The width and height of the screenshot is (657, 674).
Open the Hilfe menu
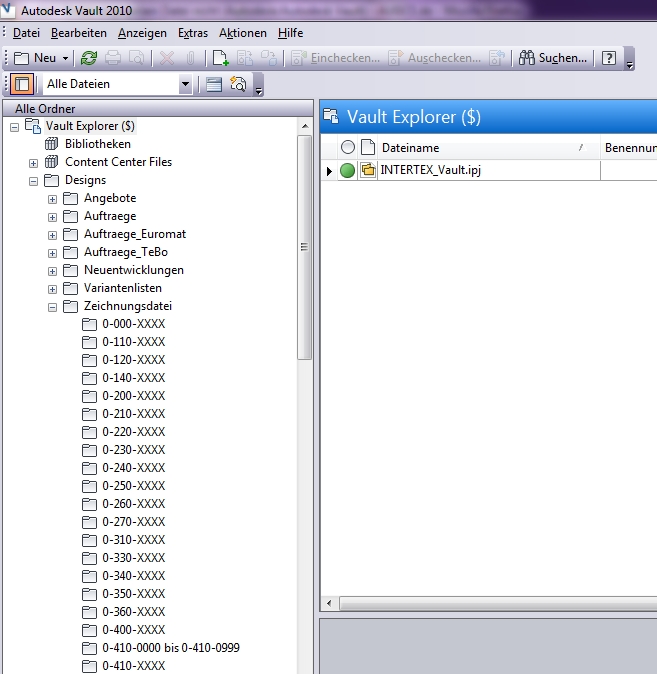pyautogui.click(x=290, y=33)
